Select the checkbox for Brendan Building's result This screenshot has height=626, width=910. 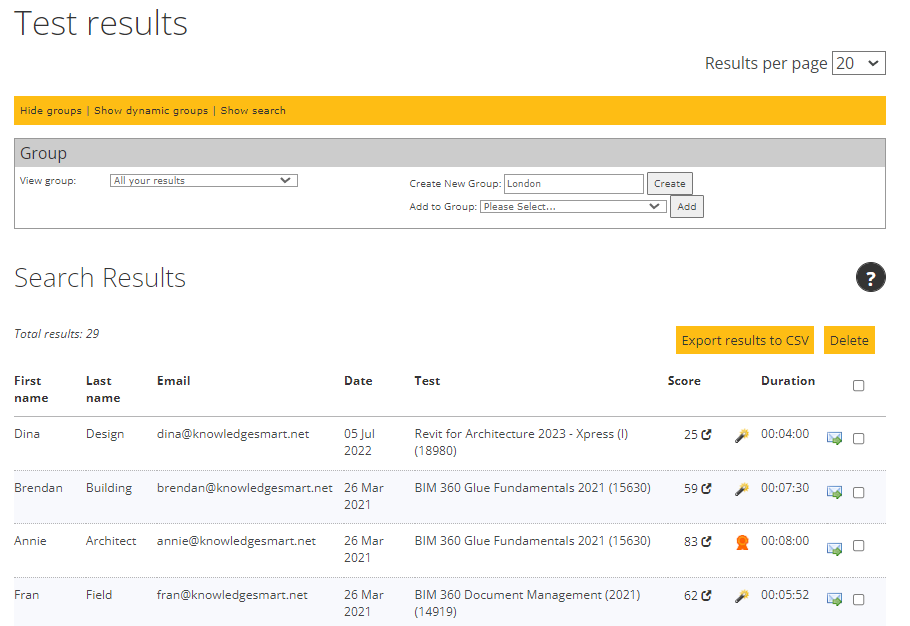858,493
